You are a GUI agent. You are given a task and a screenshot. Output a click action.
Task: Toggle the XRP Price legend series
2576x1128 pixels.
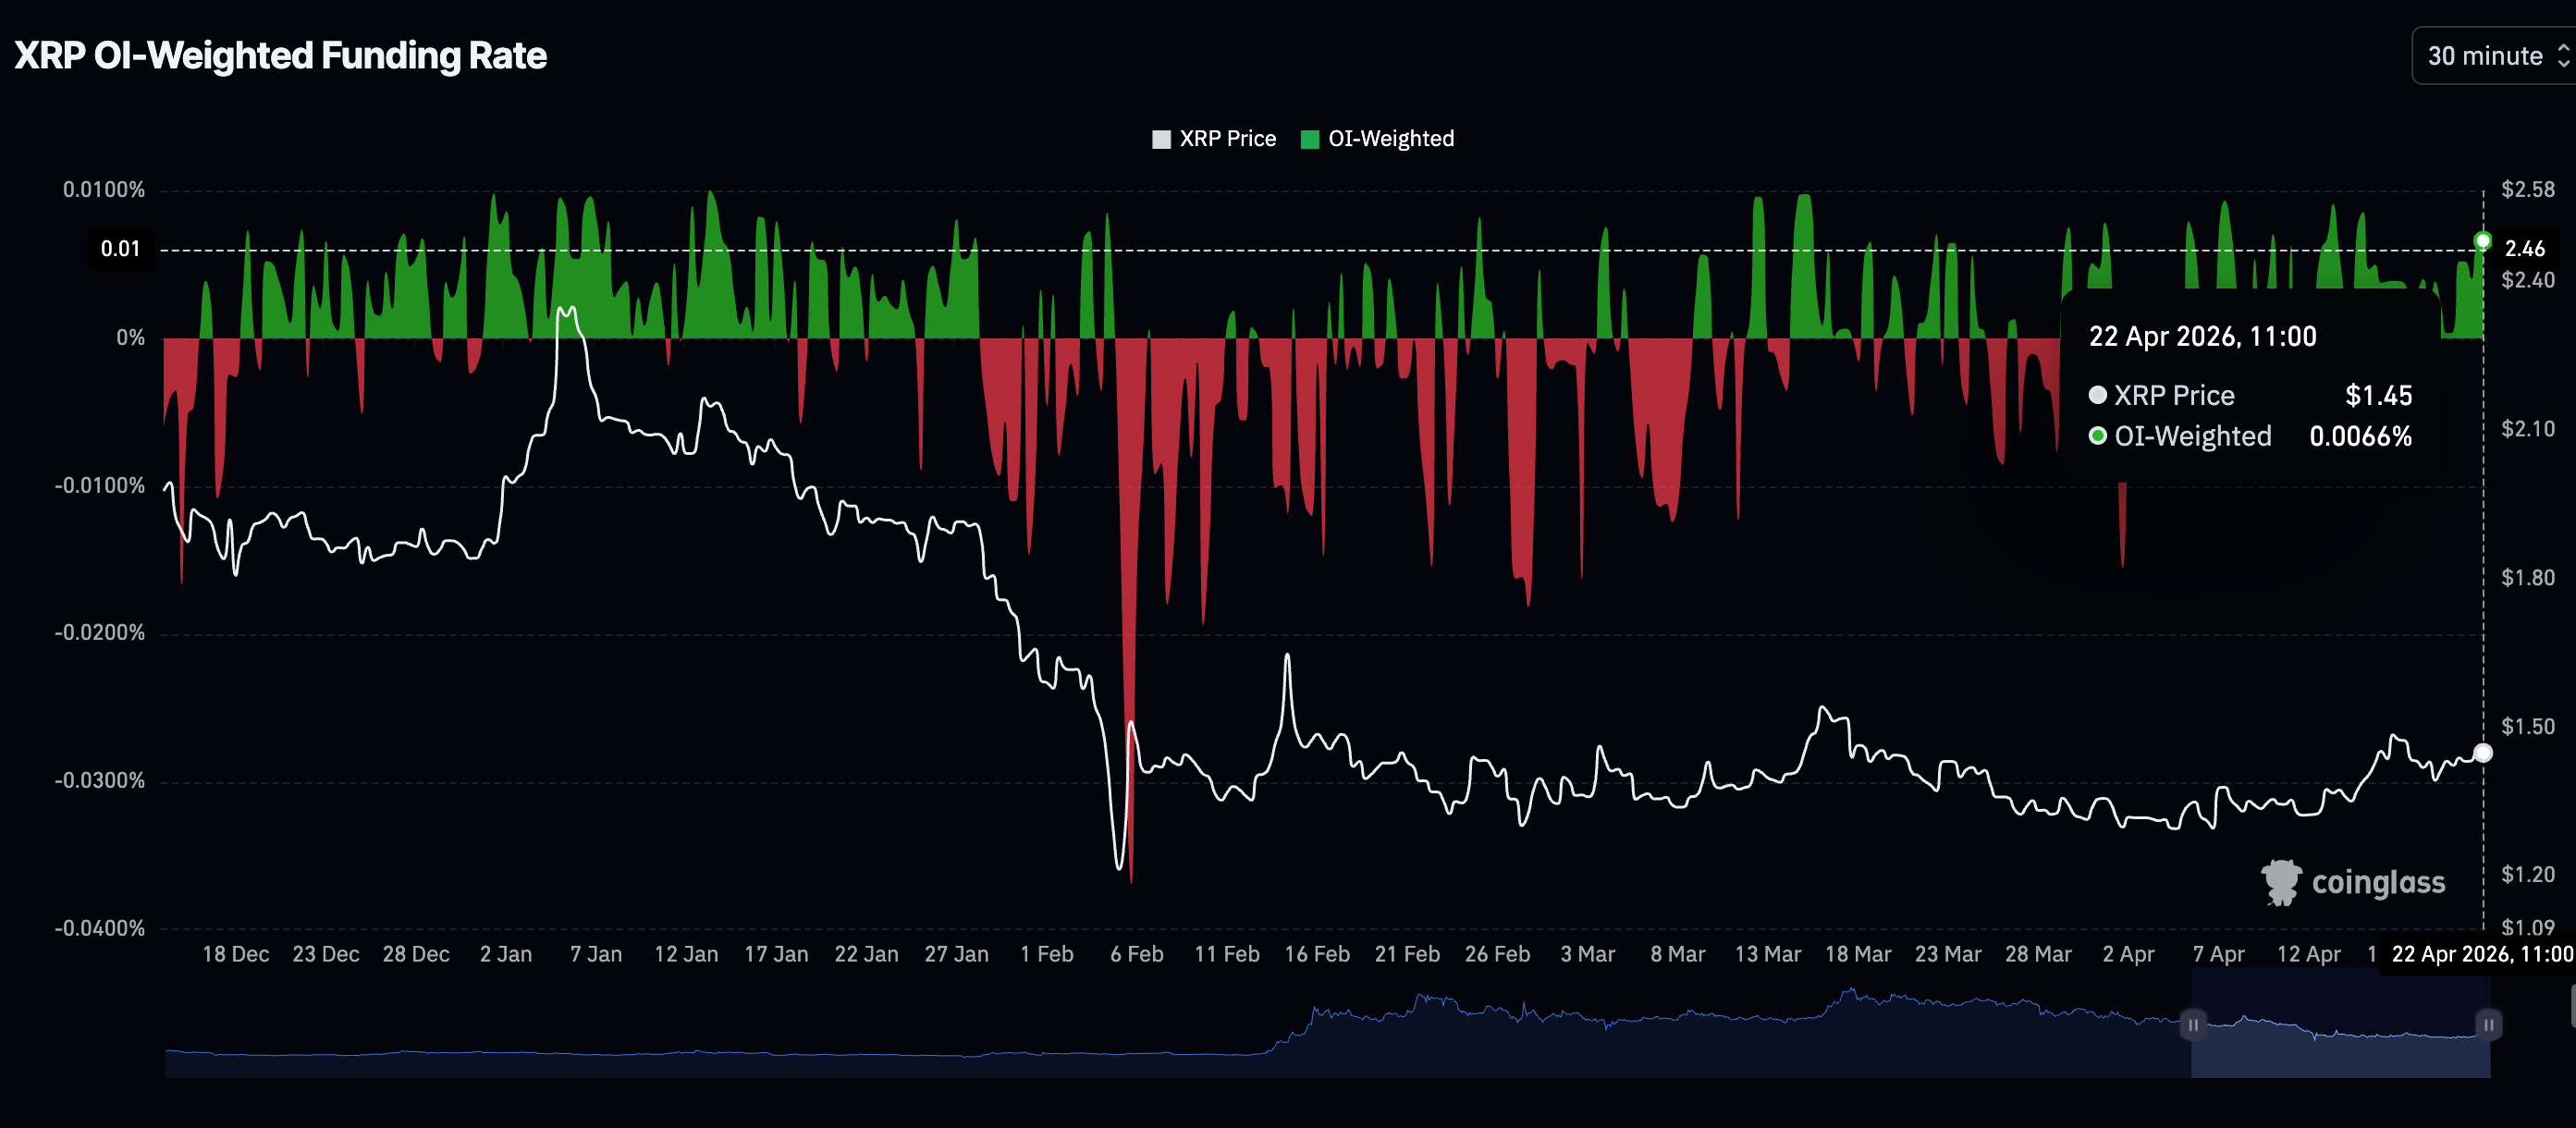coord(1227,139)
